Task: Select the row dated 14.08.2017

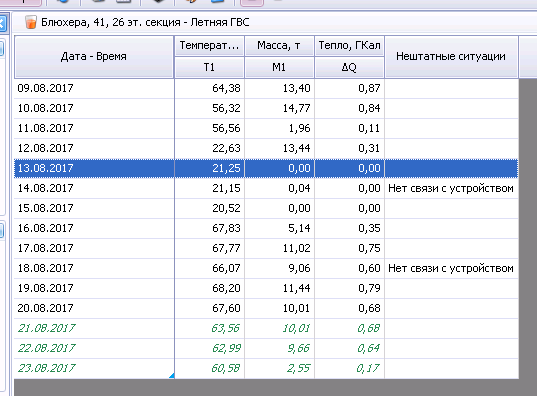Action: (x=266, y=188)
